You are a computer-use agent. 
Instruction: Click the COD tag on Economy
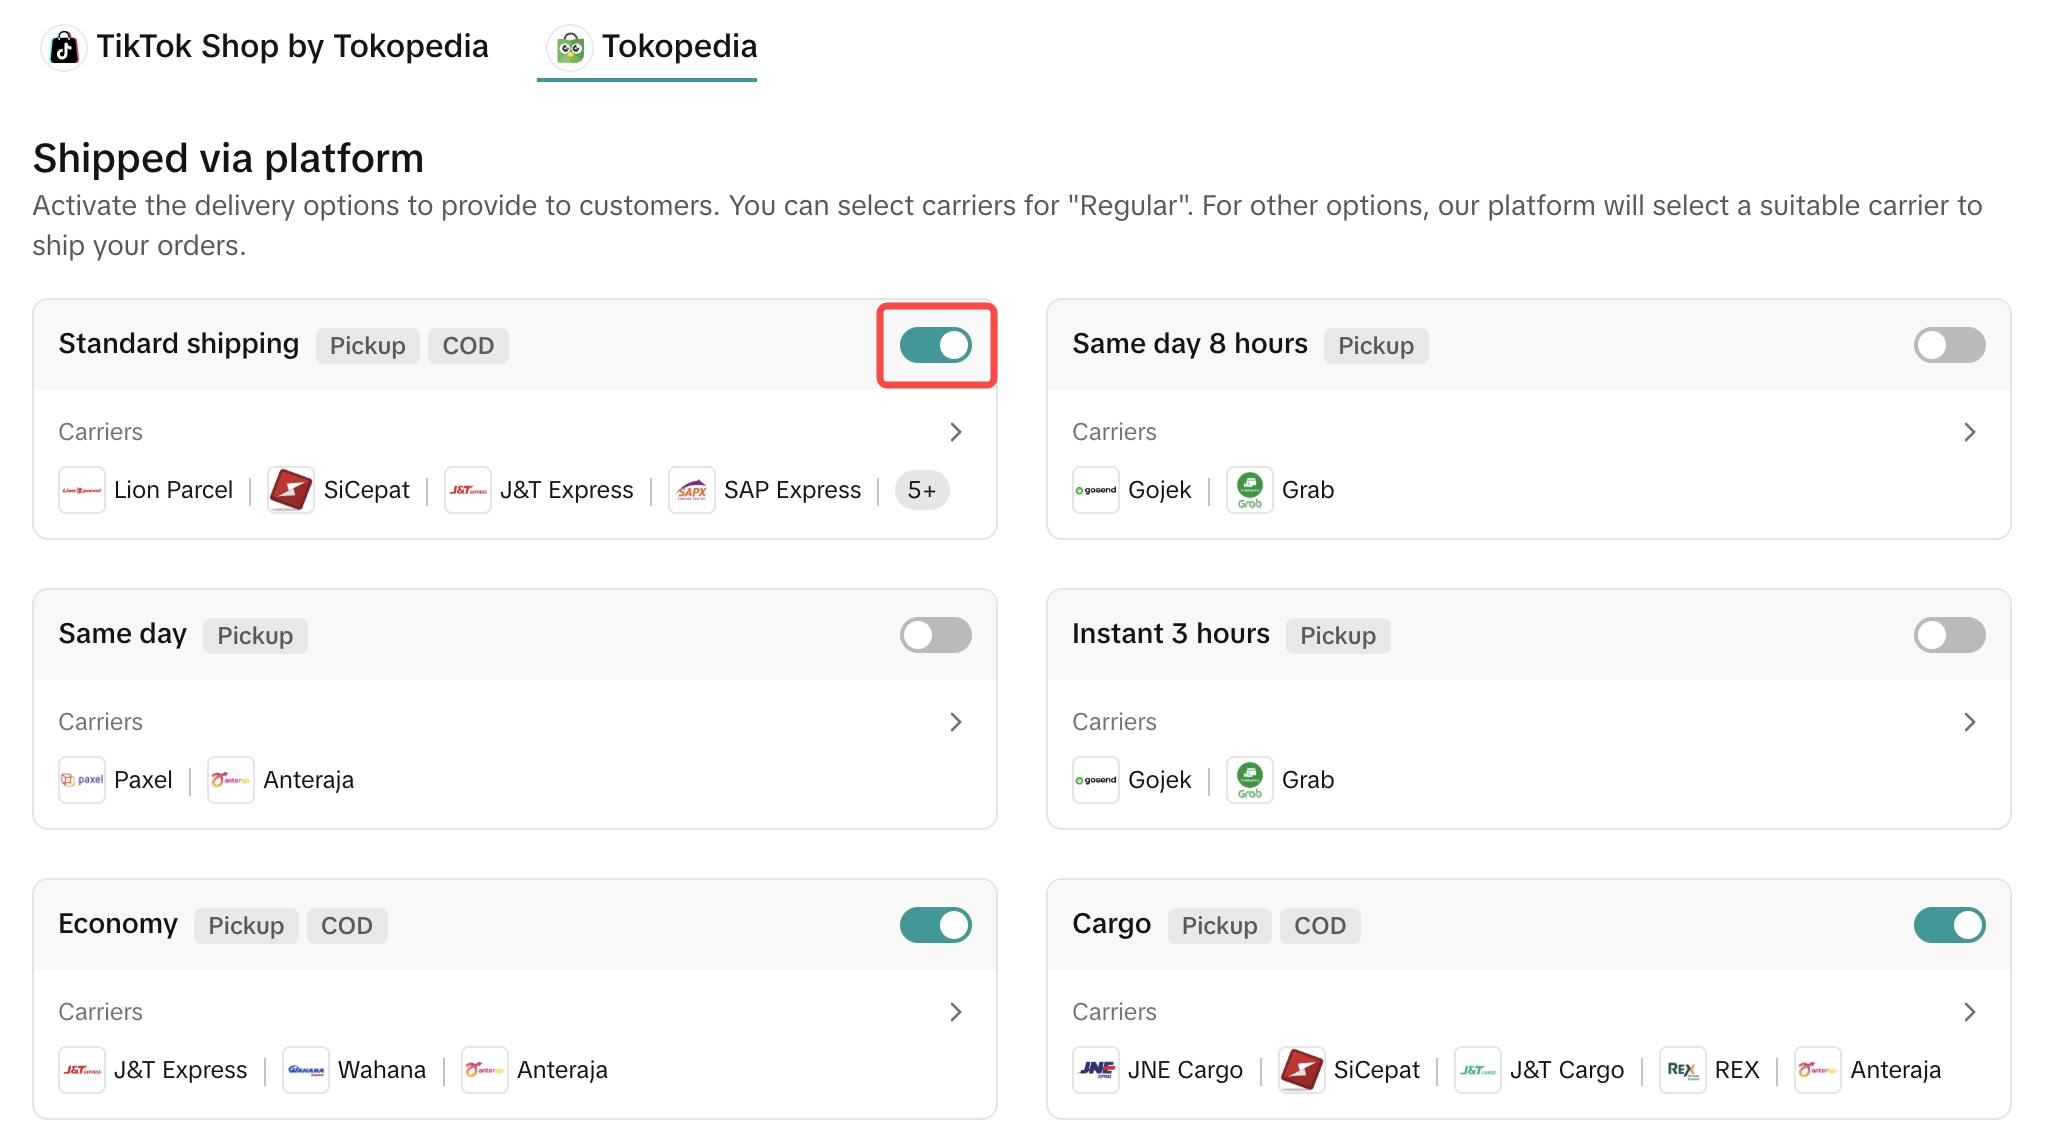tap(346, 926)
